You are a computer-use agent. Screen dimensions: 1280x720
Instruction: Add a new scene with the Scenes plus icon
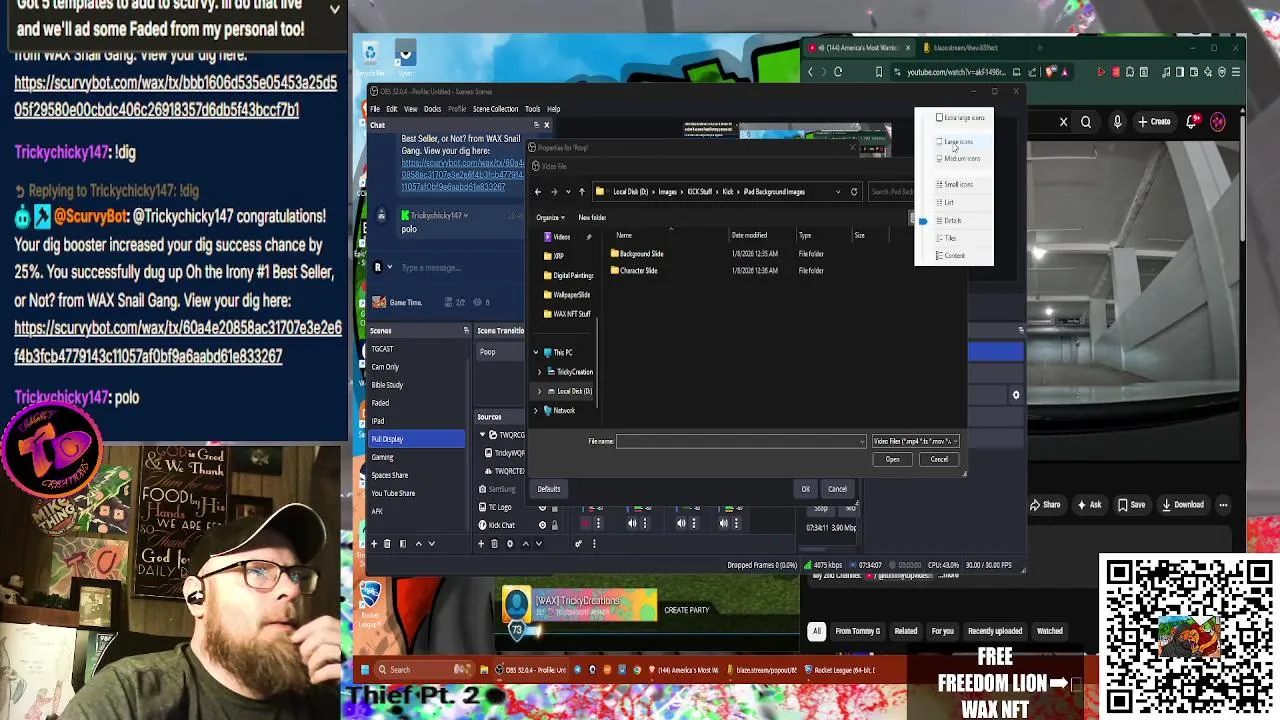374,544
